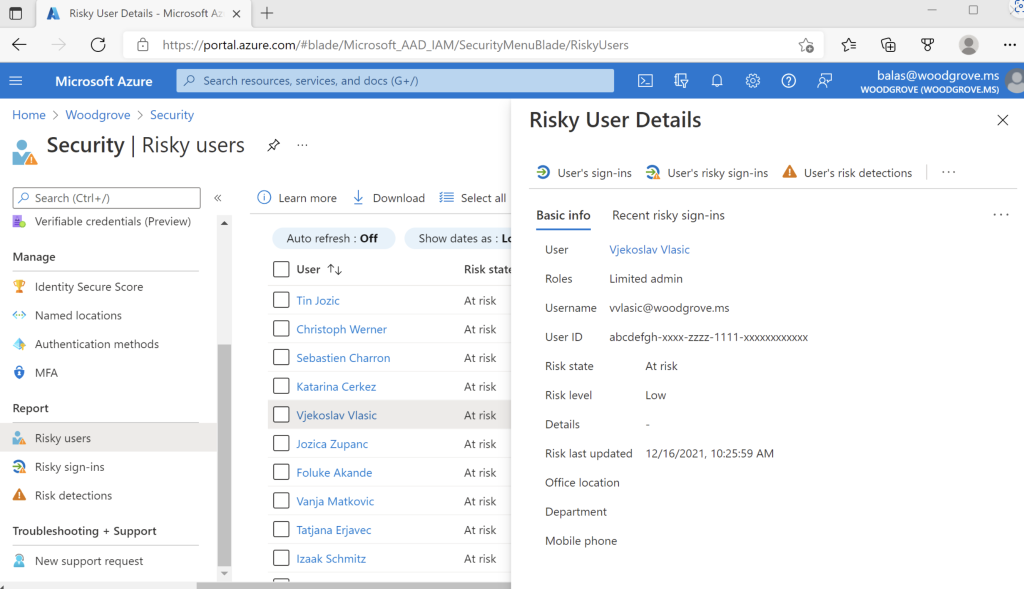Open the ellipsis menu beside Risky users title
The width and height of the screenshot is (1024, 589).
pyautogui.click(x=302, y=145)
